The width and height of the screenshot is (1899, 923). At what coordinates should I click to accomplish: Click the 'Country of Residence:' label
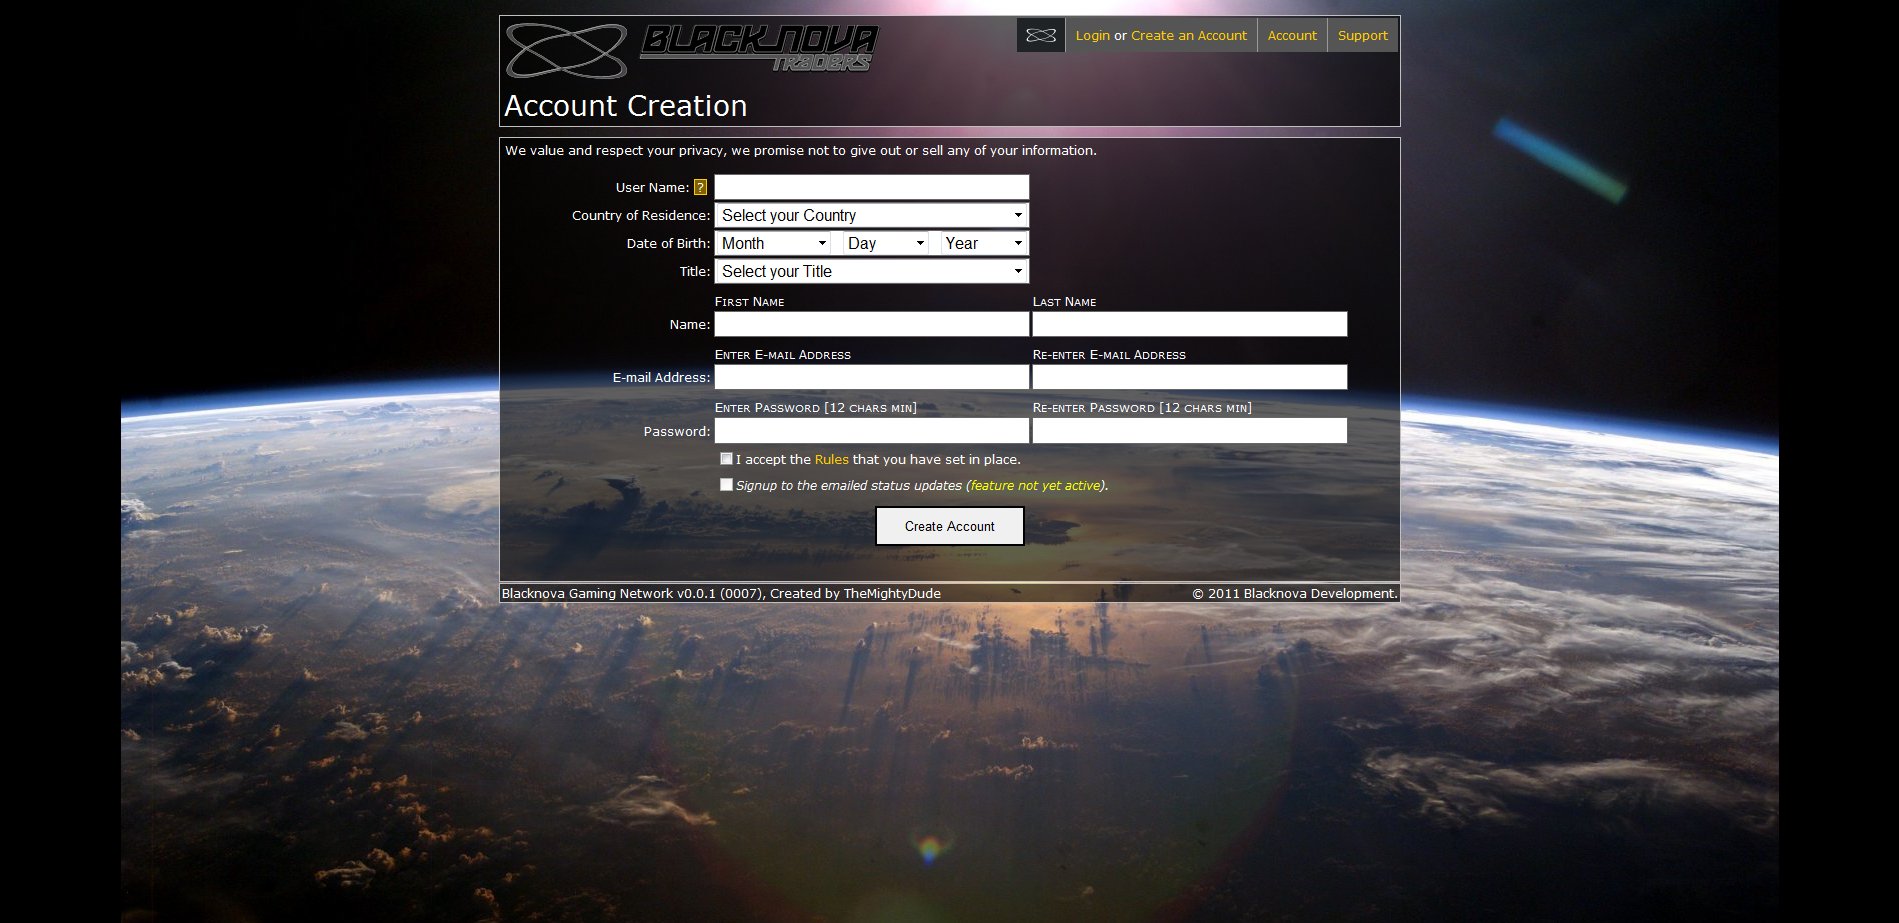tap(641, 215)
